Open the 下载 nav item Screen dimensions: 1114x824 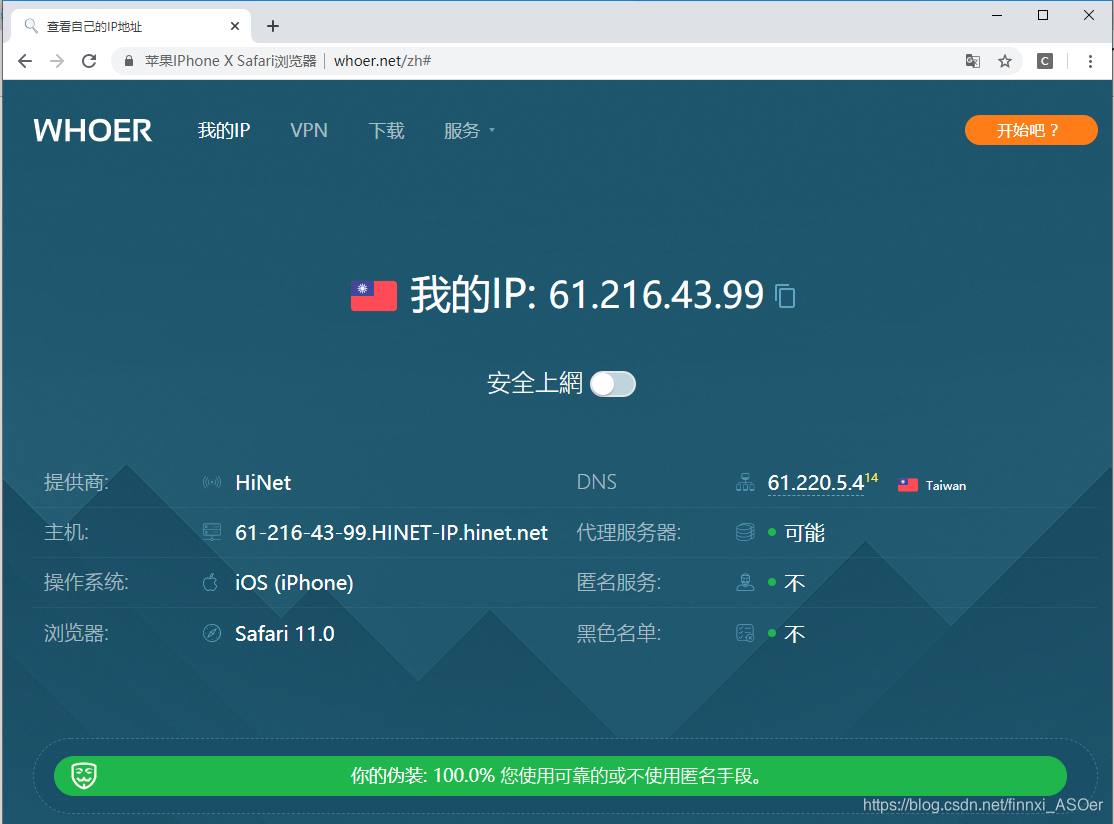click(x=386, y=131)
